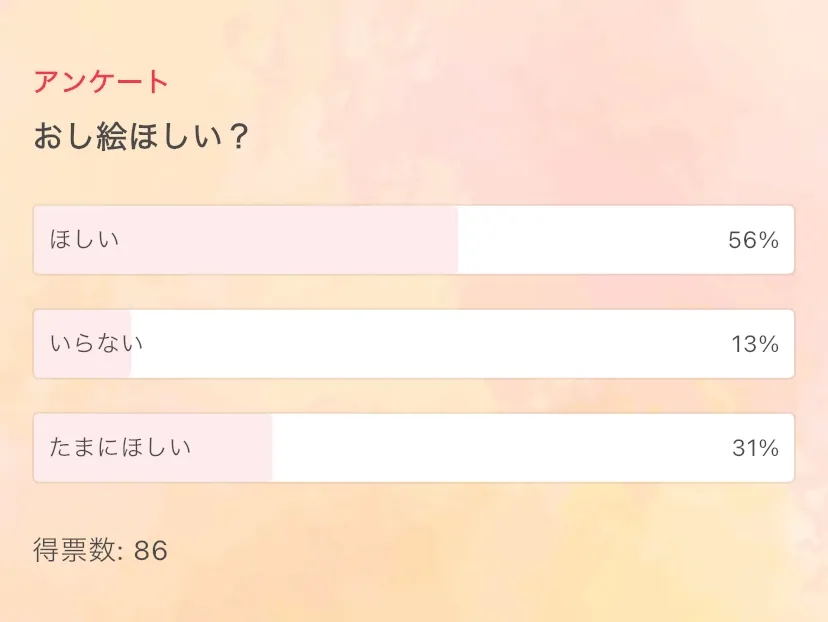Click the question mark ending the poll question

pyautogui.click(x=237, y=137)
